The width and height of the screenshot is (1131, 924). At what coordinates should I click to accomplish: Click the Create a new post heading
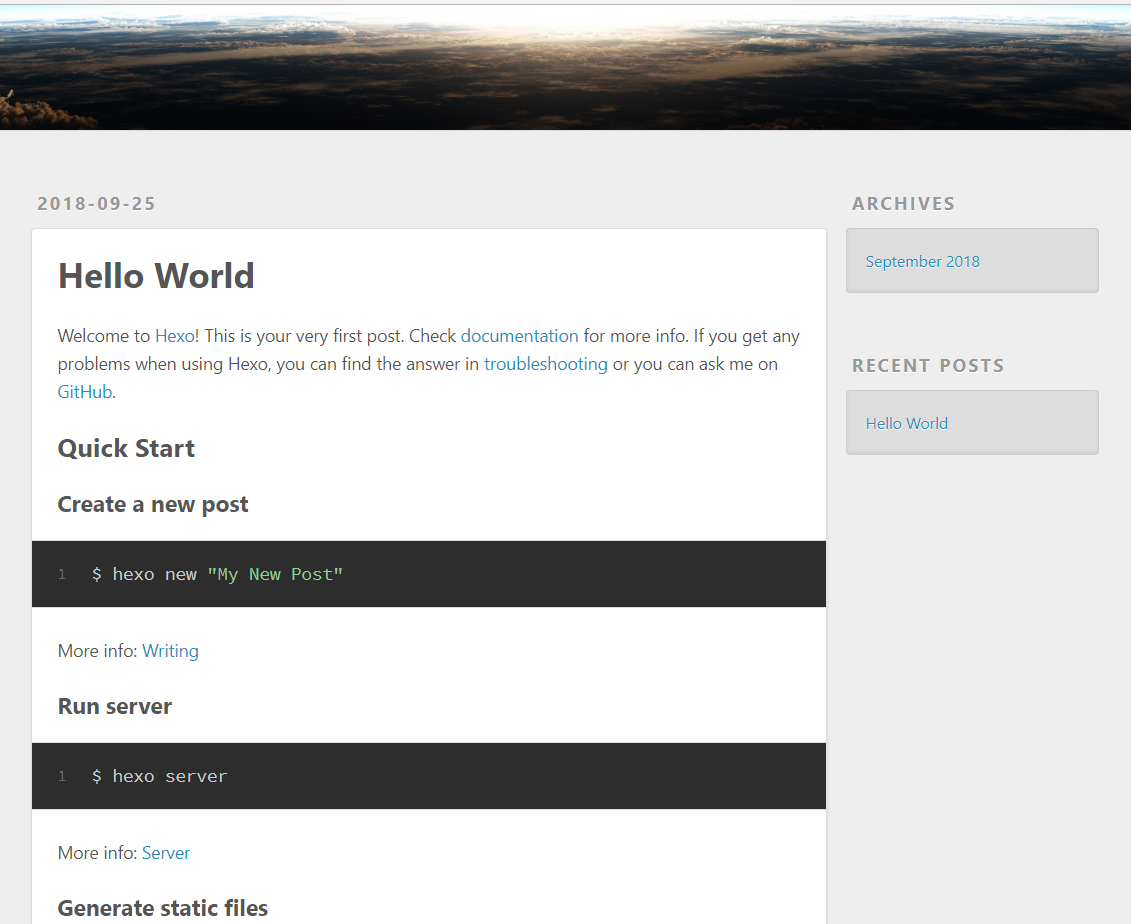pos(153,504)
